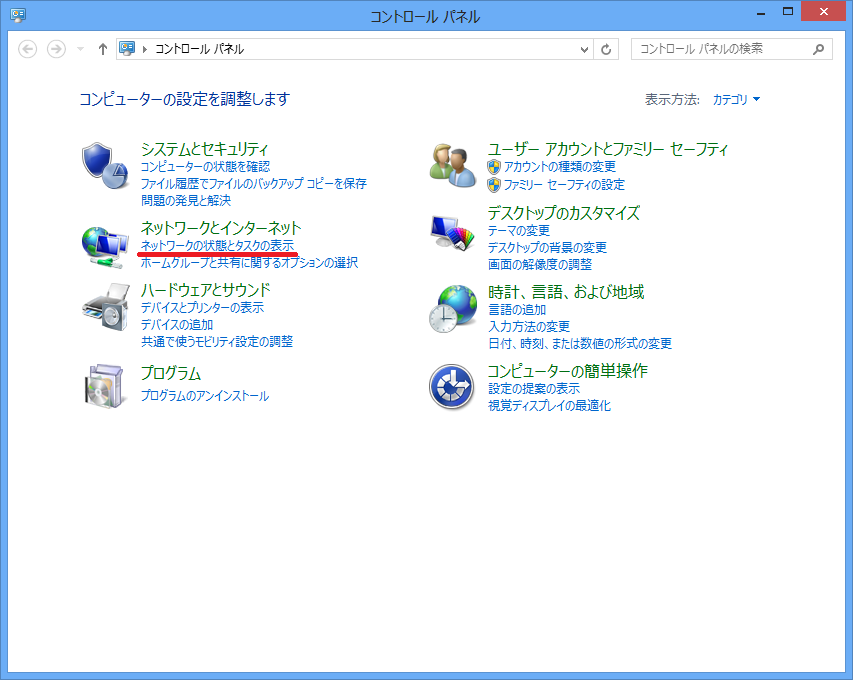853x680 pixels.
Task: Open the User Accounts people icon
Action: pos(453,165)
